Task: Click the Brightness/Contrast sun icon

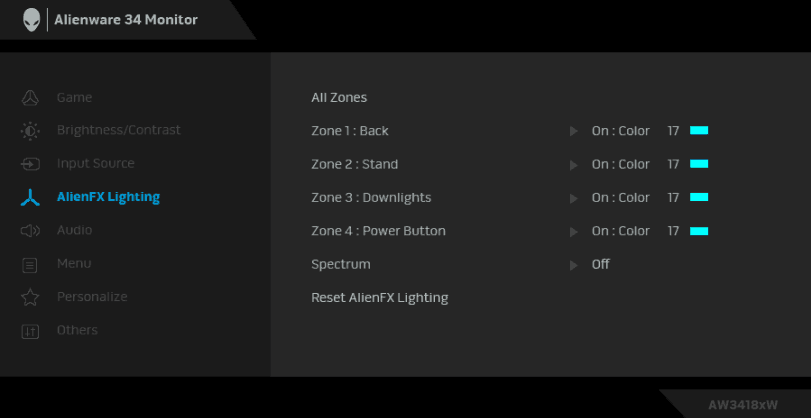Action: click(x=30, y=131)
